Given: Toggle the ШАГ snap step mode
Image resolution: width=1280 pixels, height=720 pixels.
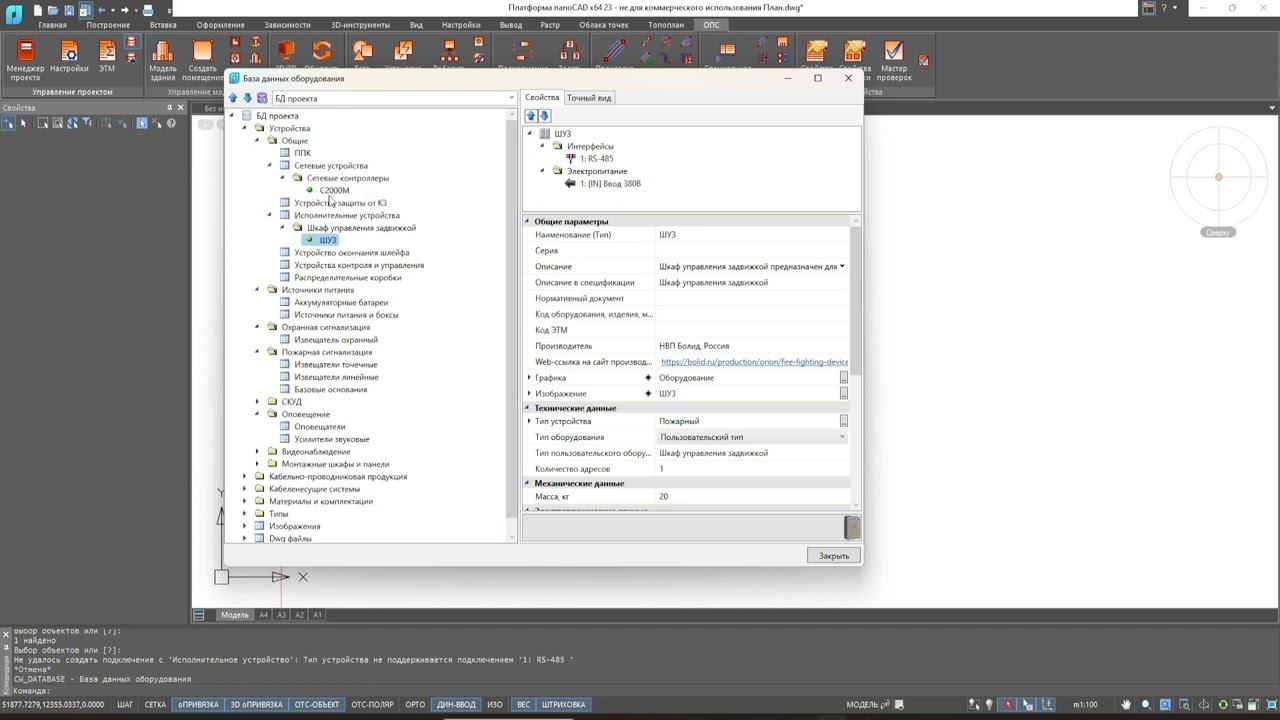Looking at the screenshot, I should pos(125,705).
